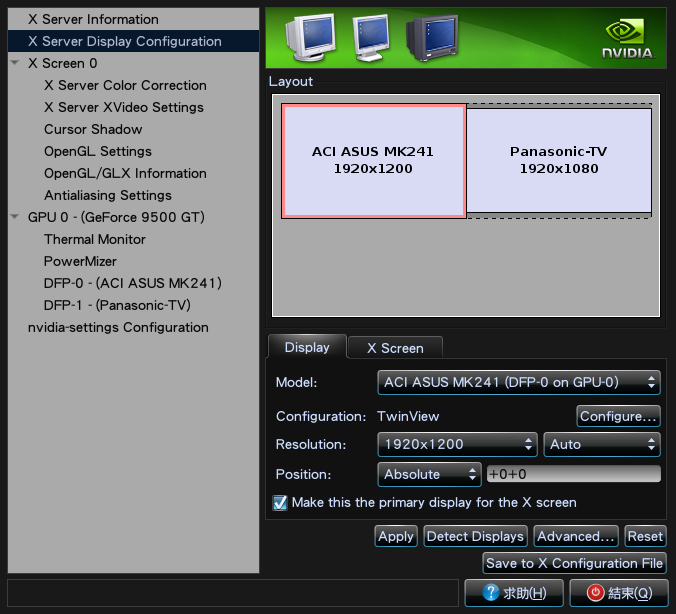Viewport: 676px width, 614px height.
Task: Switch to the Display tab
Action: (307, 347)
